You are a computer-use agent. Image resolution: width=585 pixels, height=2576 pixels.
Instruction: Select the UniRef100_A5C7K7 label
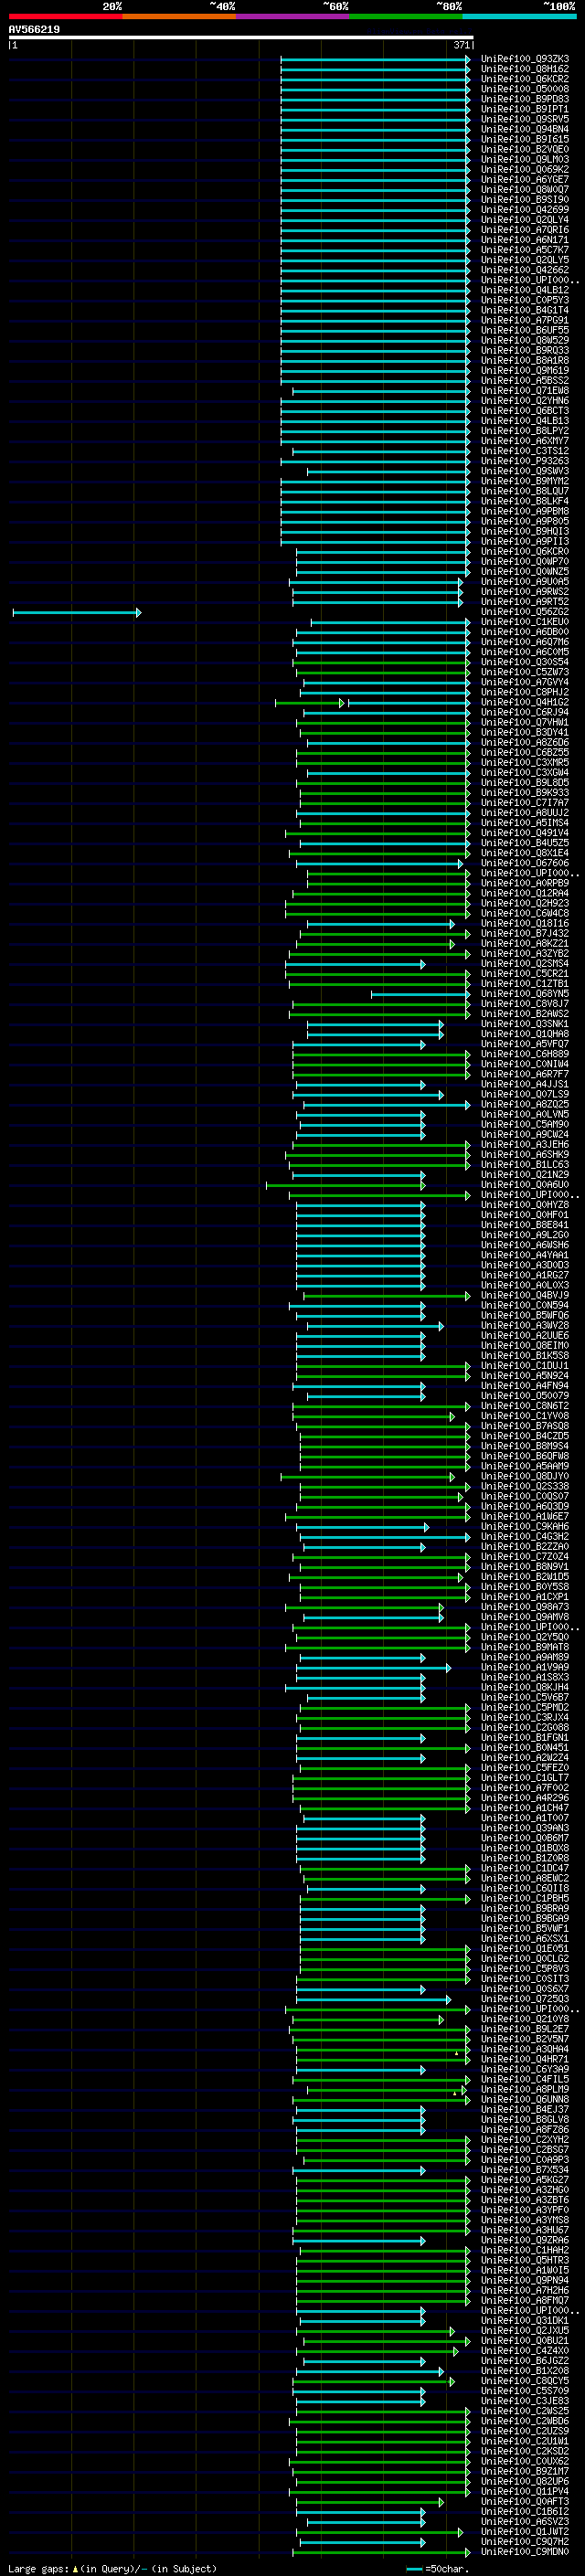pyautogui.click(x=525, y=250)
